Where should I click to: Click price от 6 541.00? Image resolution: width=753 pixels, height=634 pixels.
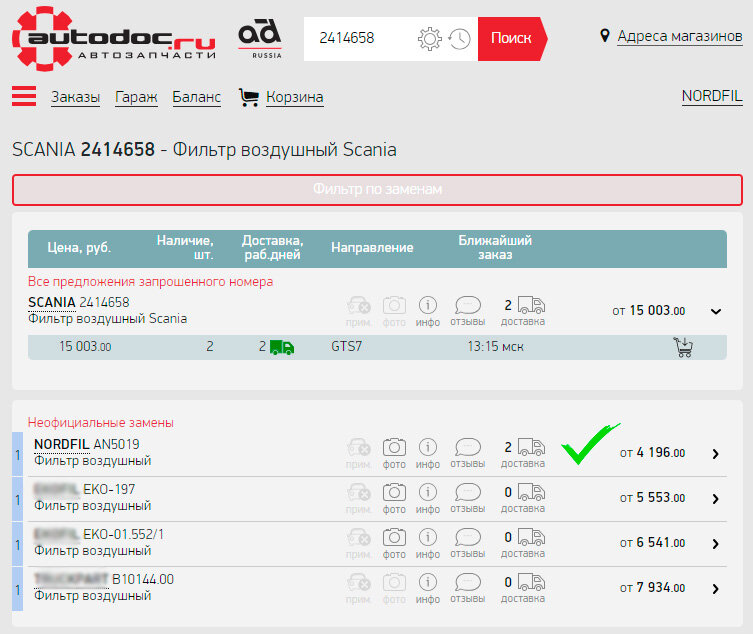click(x=652, y=543)
